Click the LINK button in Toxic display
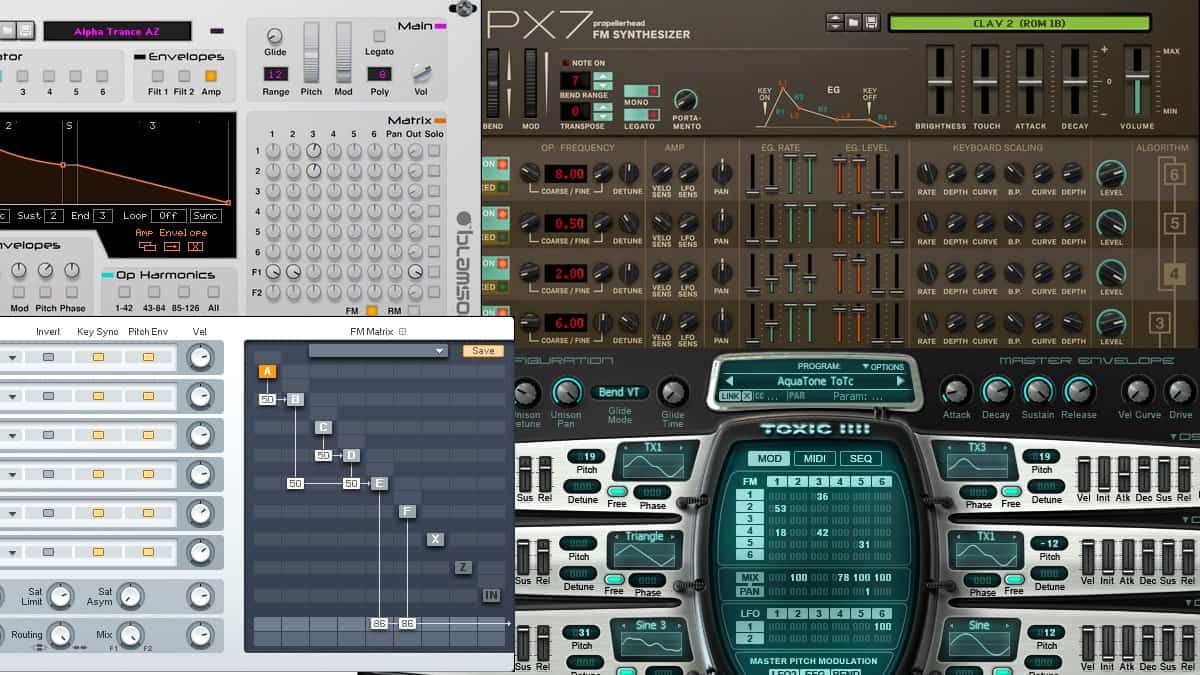1200x675 pixels. point(730,397)
